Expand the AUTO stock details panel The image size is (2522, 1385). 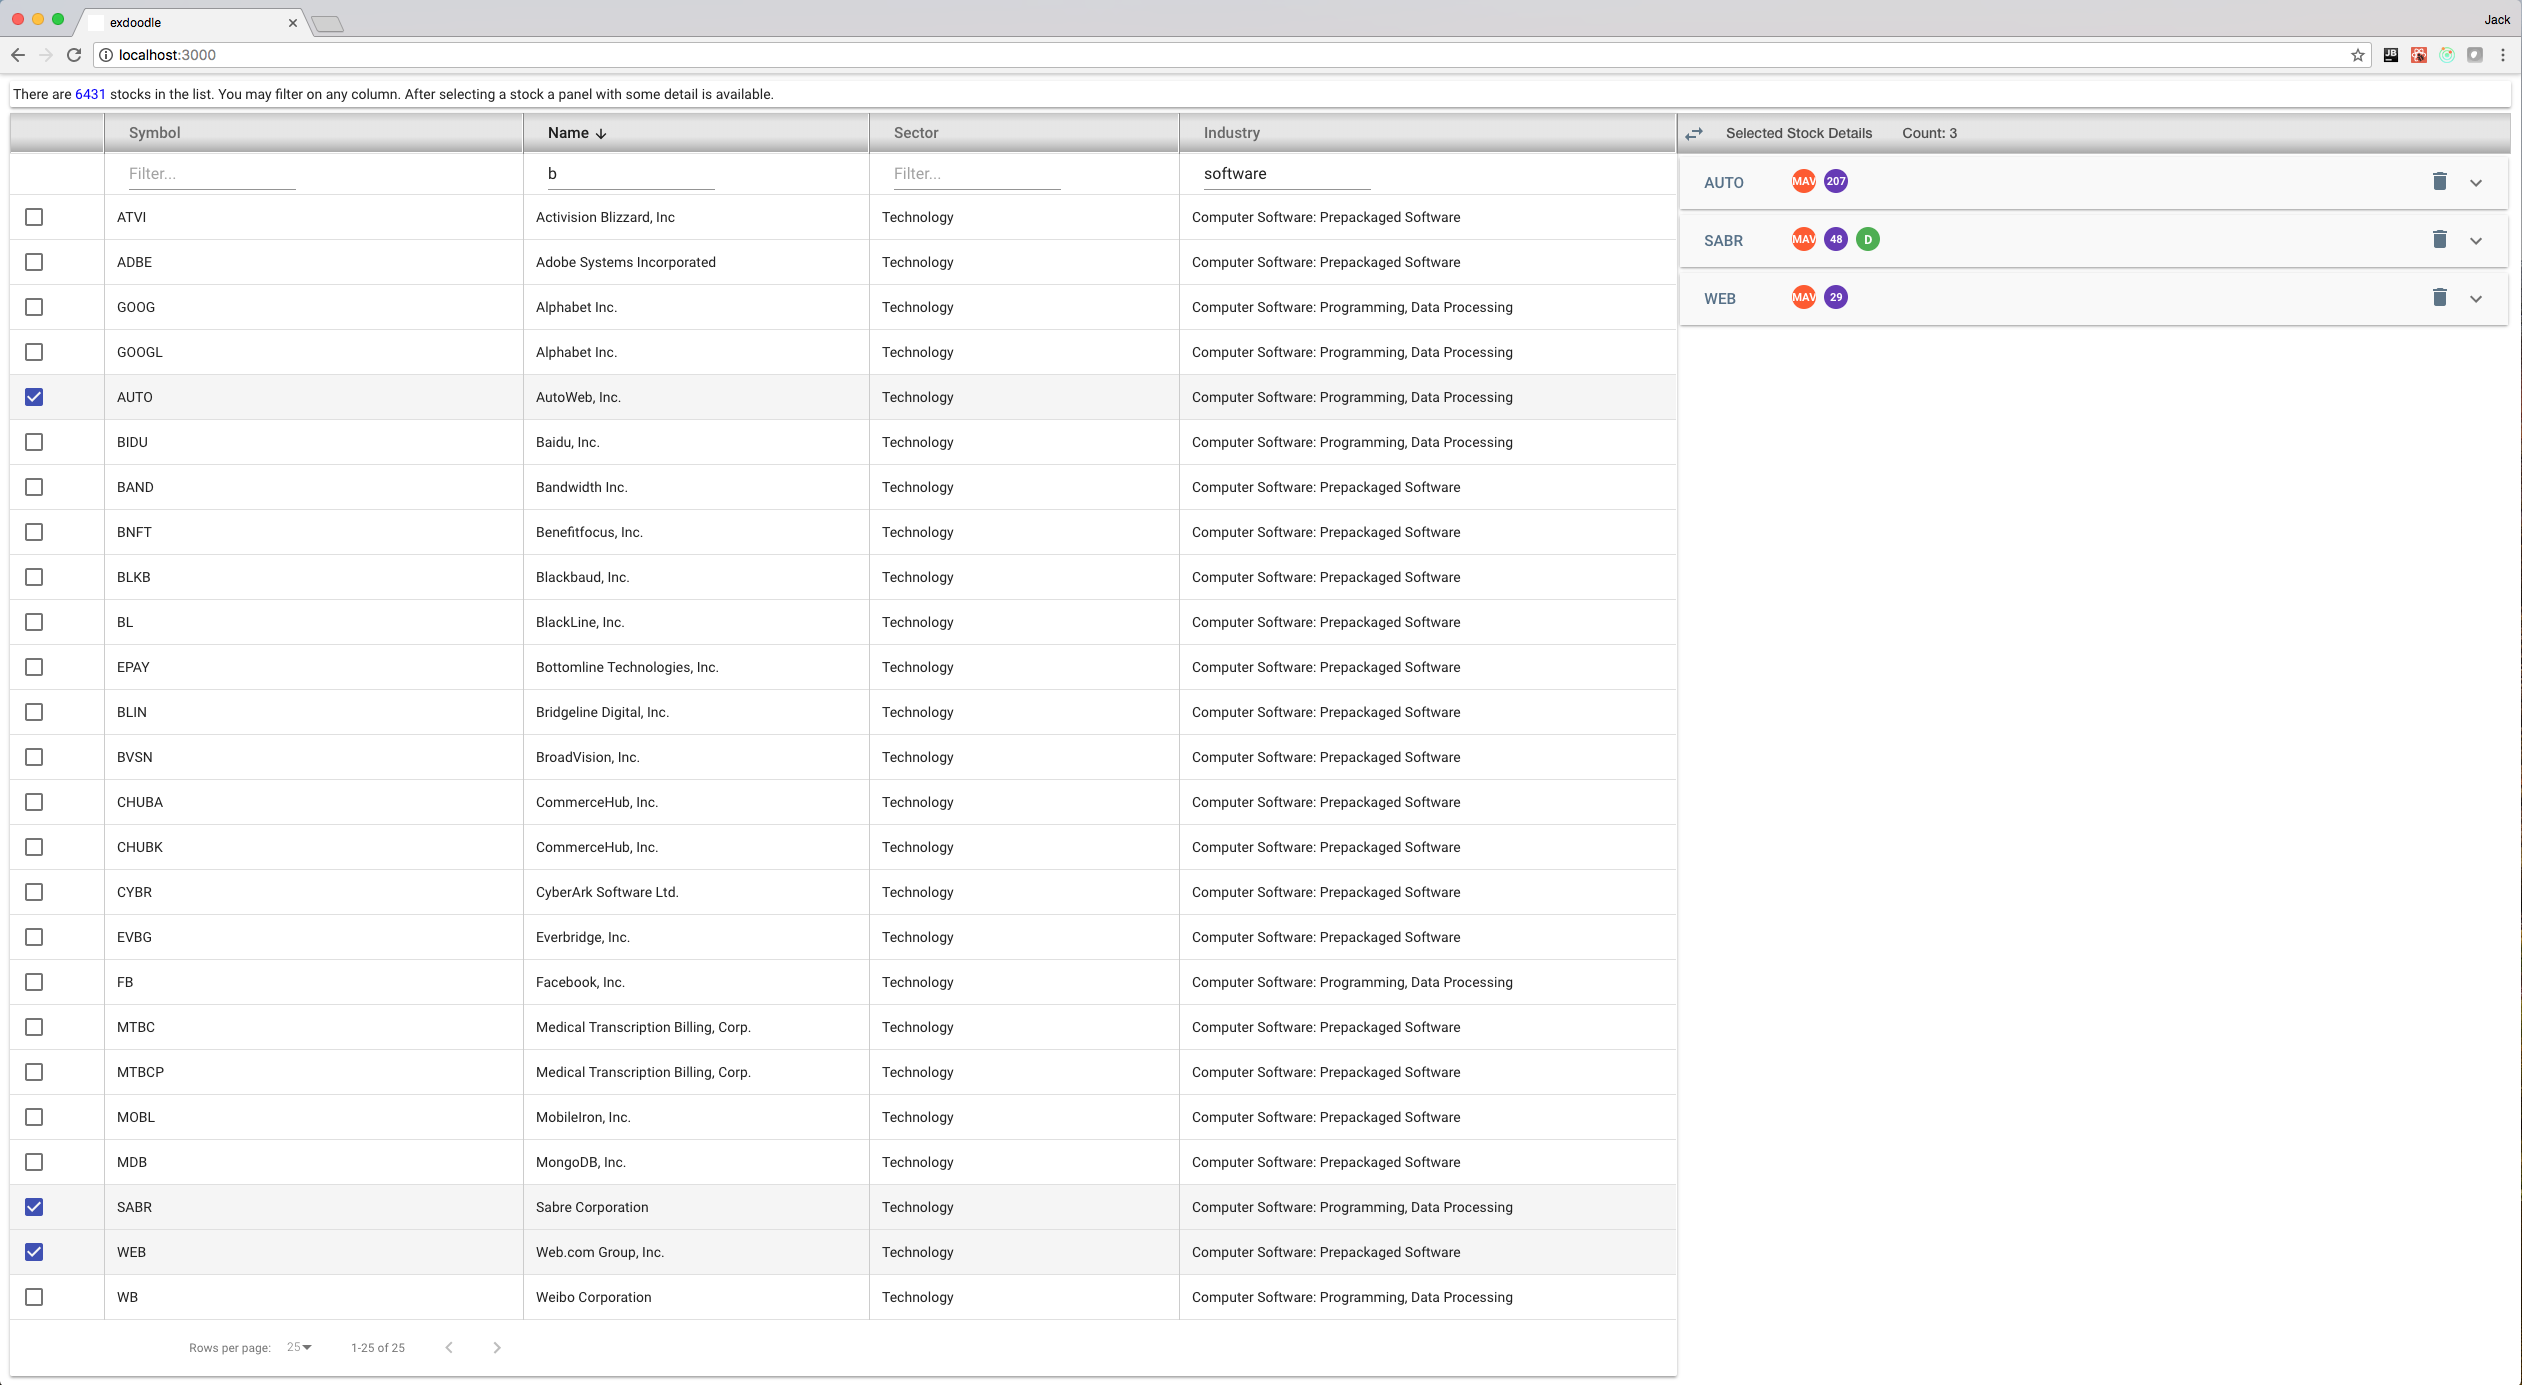[x=2476, y=183]
